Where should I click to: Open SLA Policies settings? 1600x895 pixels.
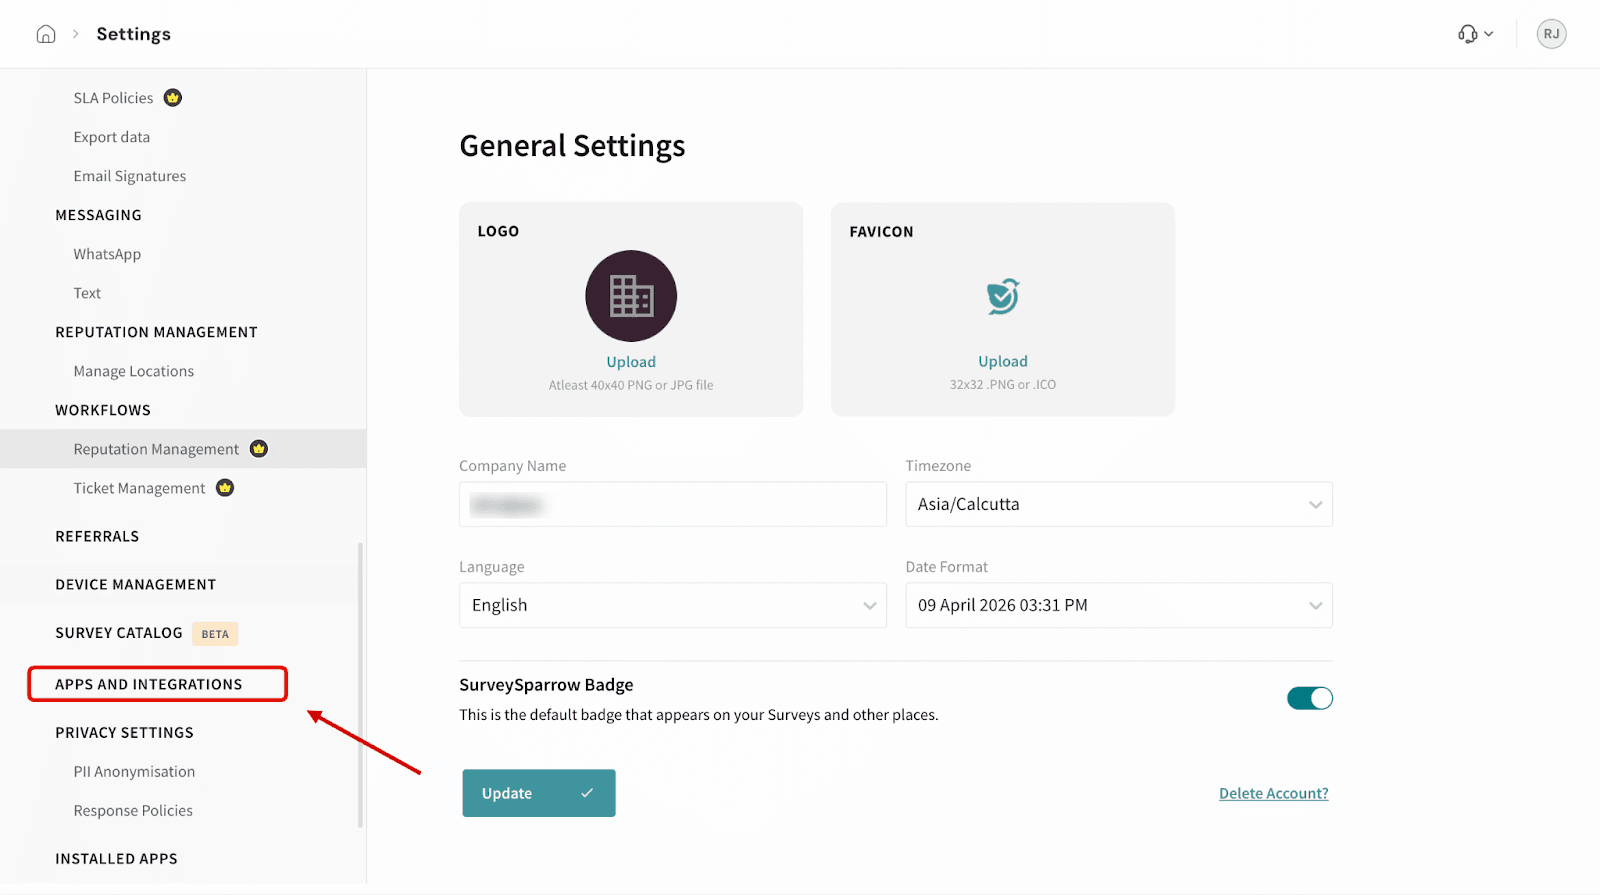[113, 98]
